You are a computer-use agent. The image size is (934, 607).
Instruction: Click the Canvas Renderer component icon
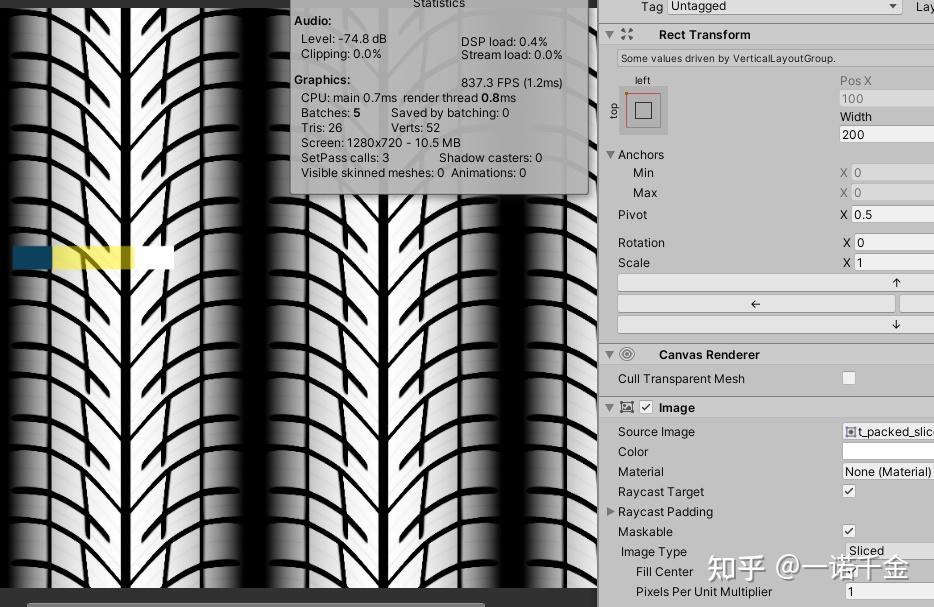pos(626,354)
